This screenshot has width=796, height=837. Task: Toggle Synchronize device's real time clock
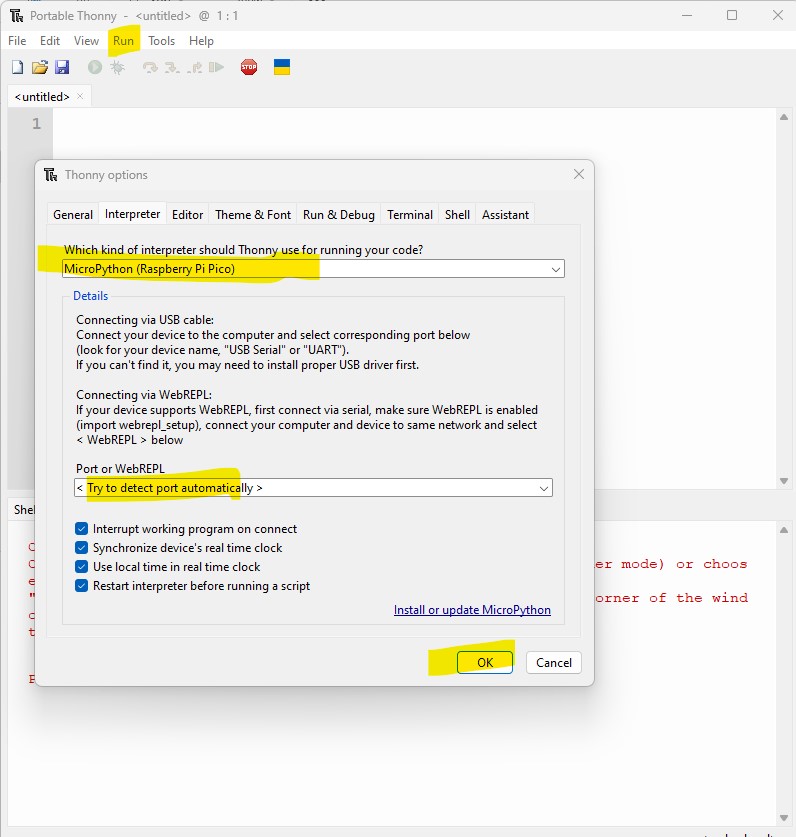[x=82, y=548]
